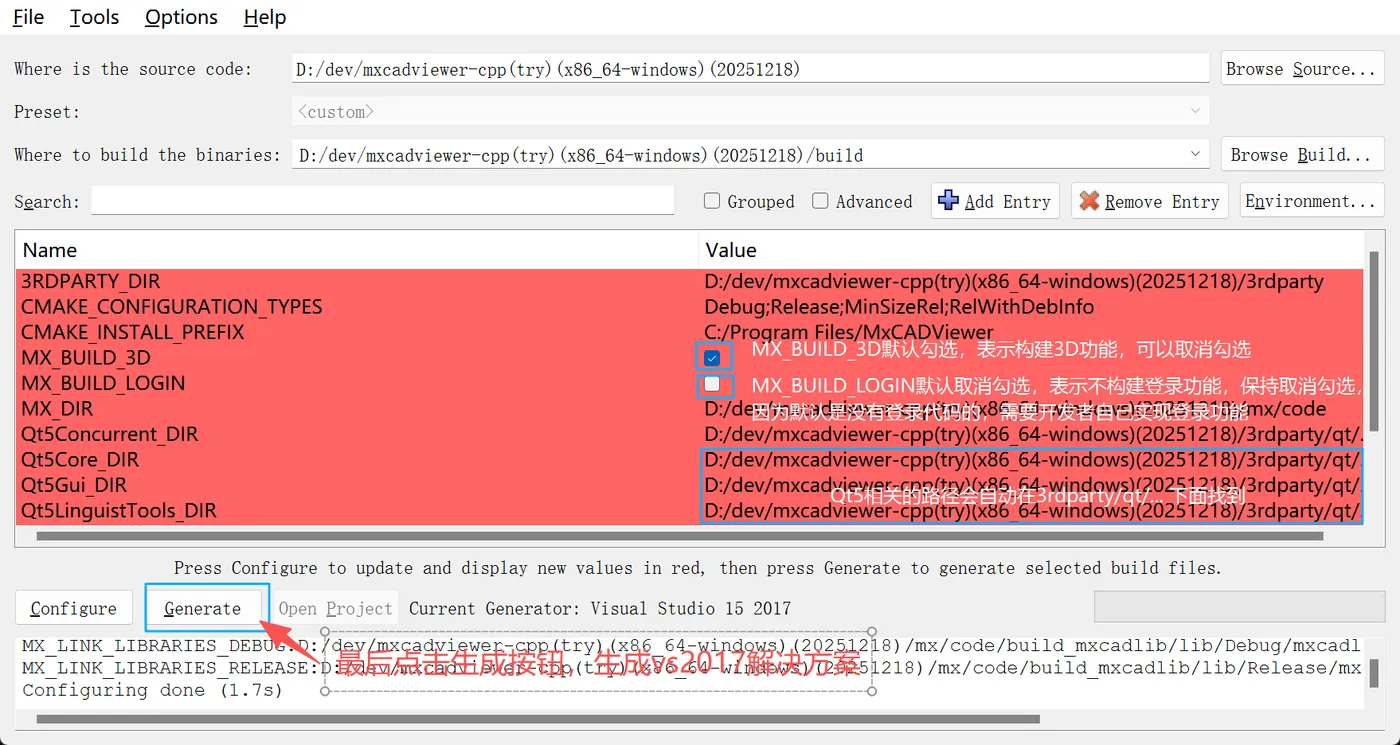Click the entries table horizontal scrollbar
This screenshot has height=745, width=1400.
680,536
